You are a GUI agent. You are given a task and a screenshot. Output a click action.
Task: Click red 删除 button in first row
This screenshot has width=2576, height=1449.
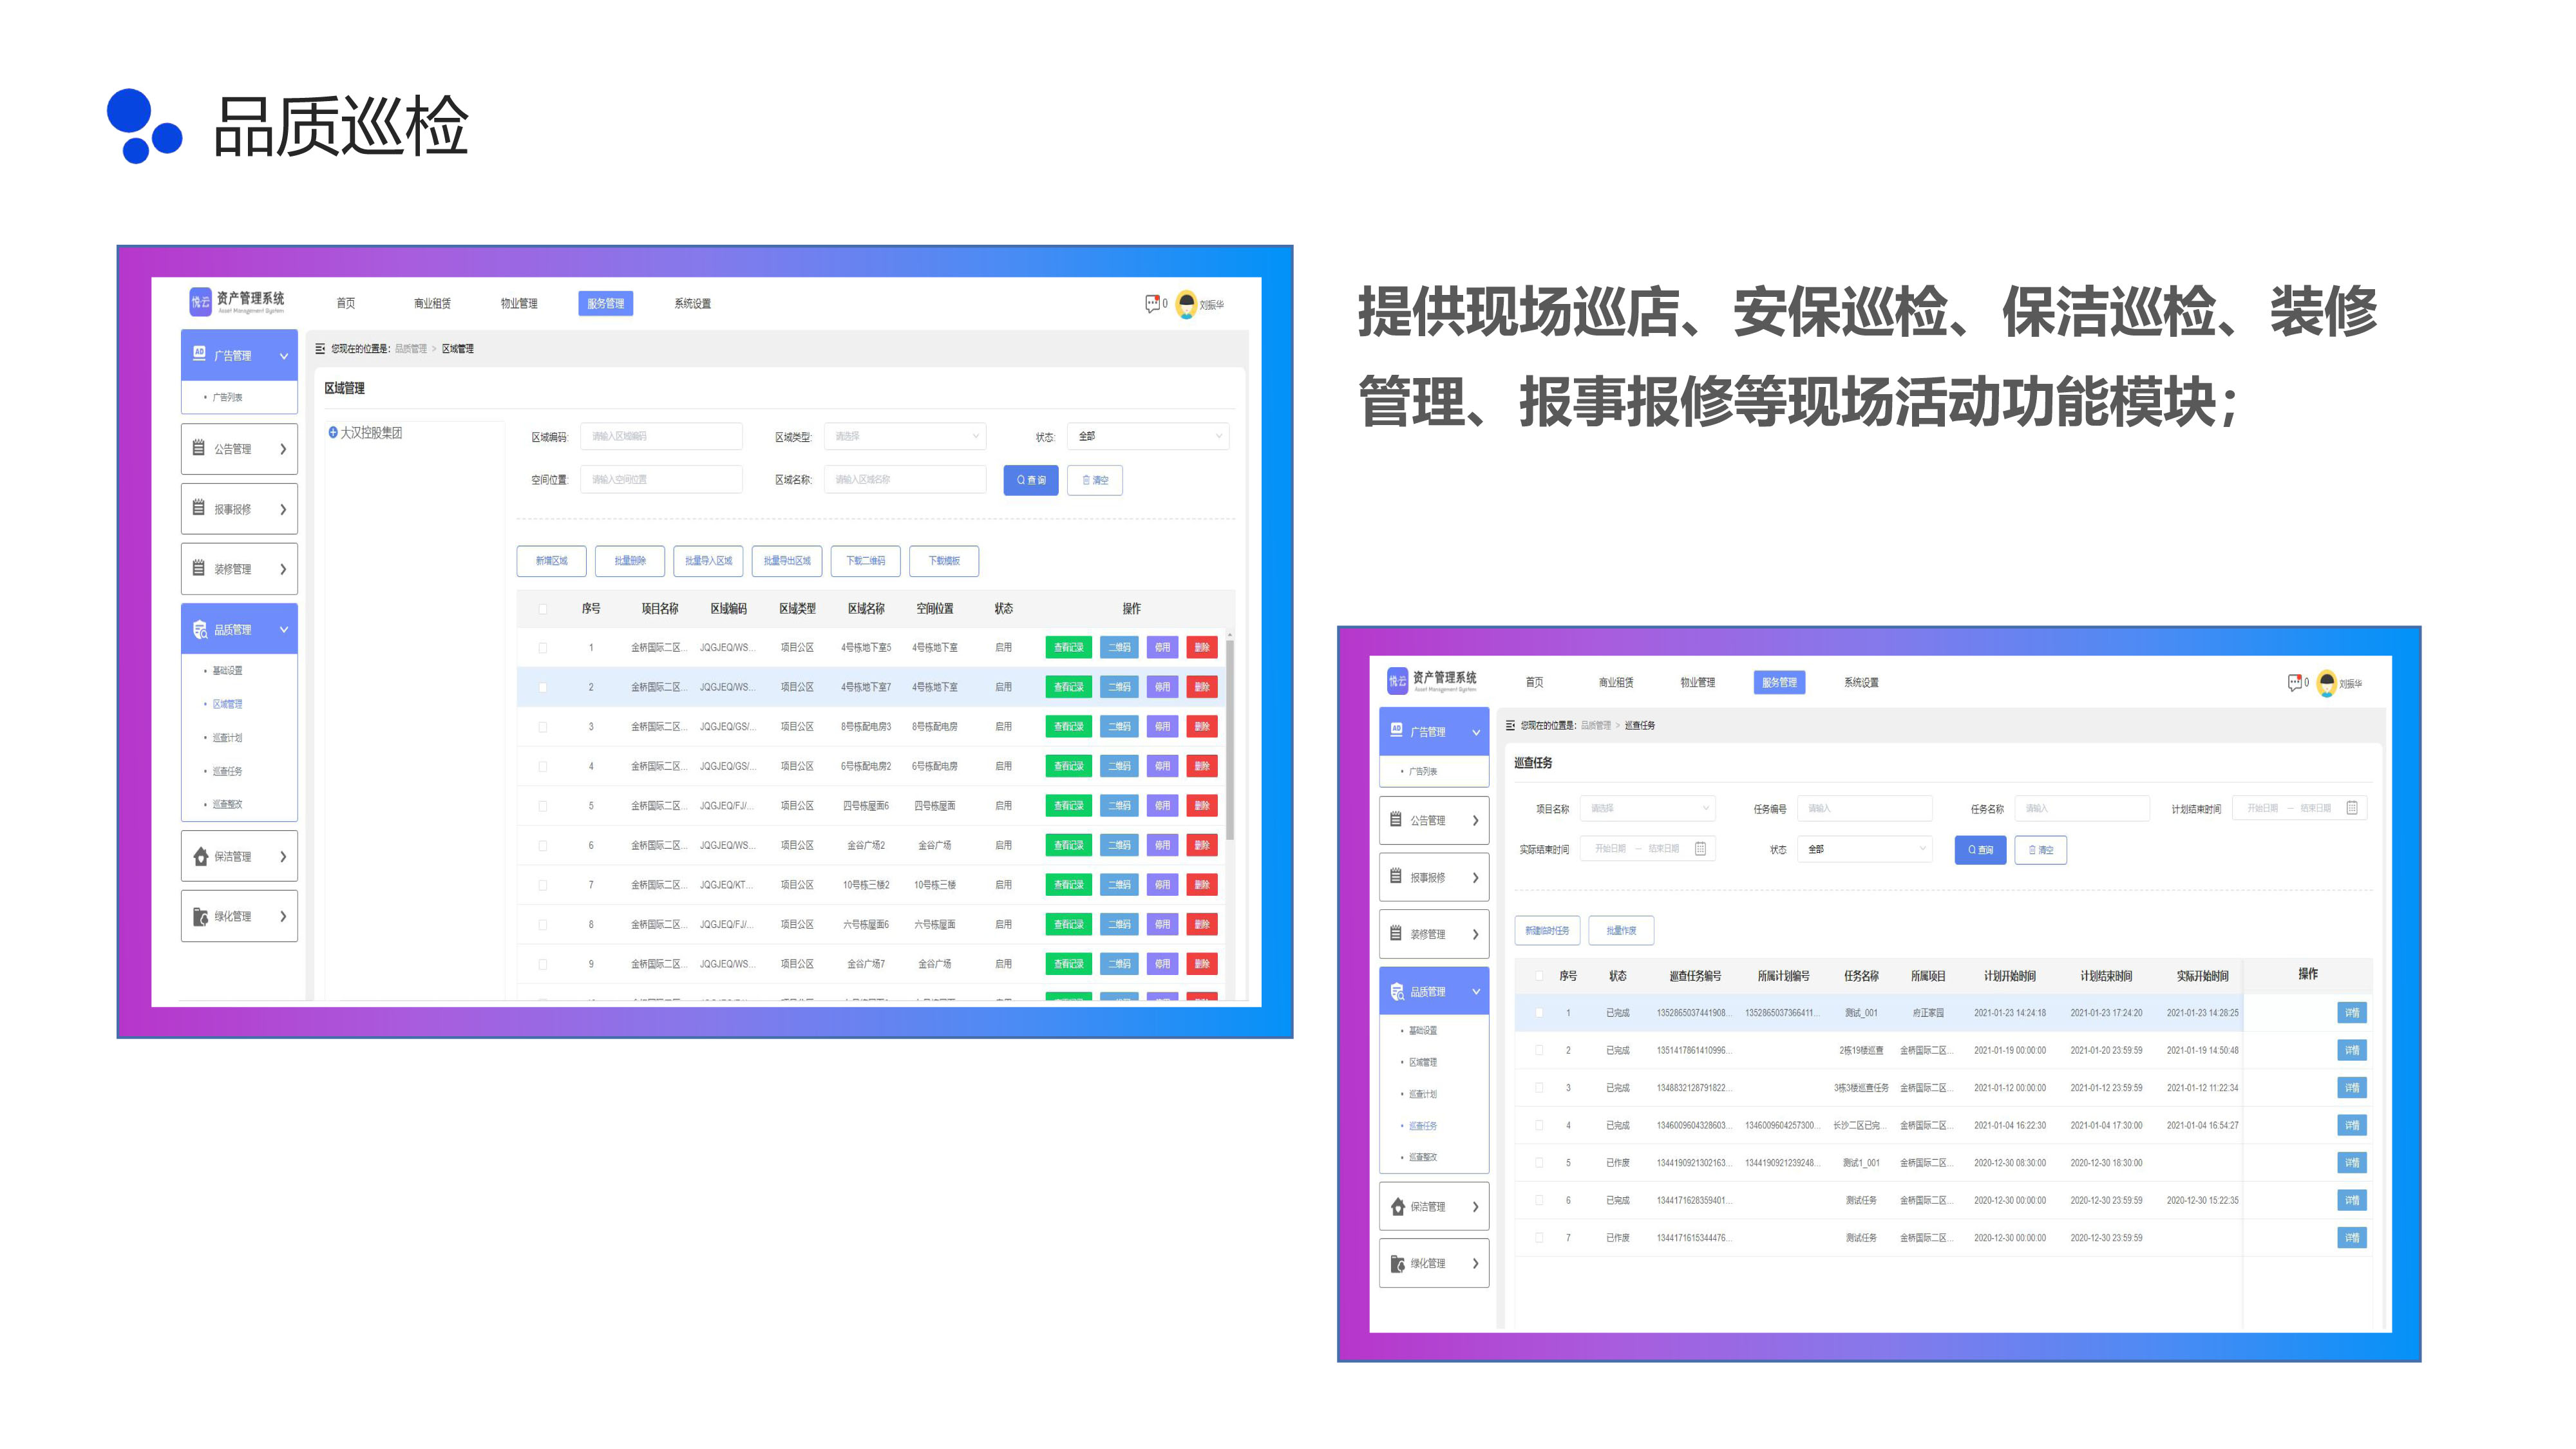click(x=1201, y=647)
